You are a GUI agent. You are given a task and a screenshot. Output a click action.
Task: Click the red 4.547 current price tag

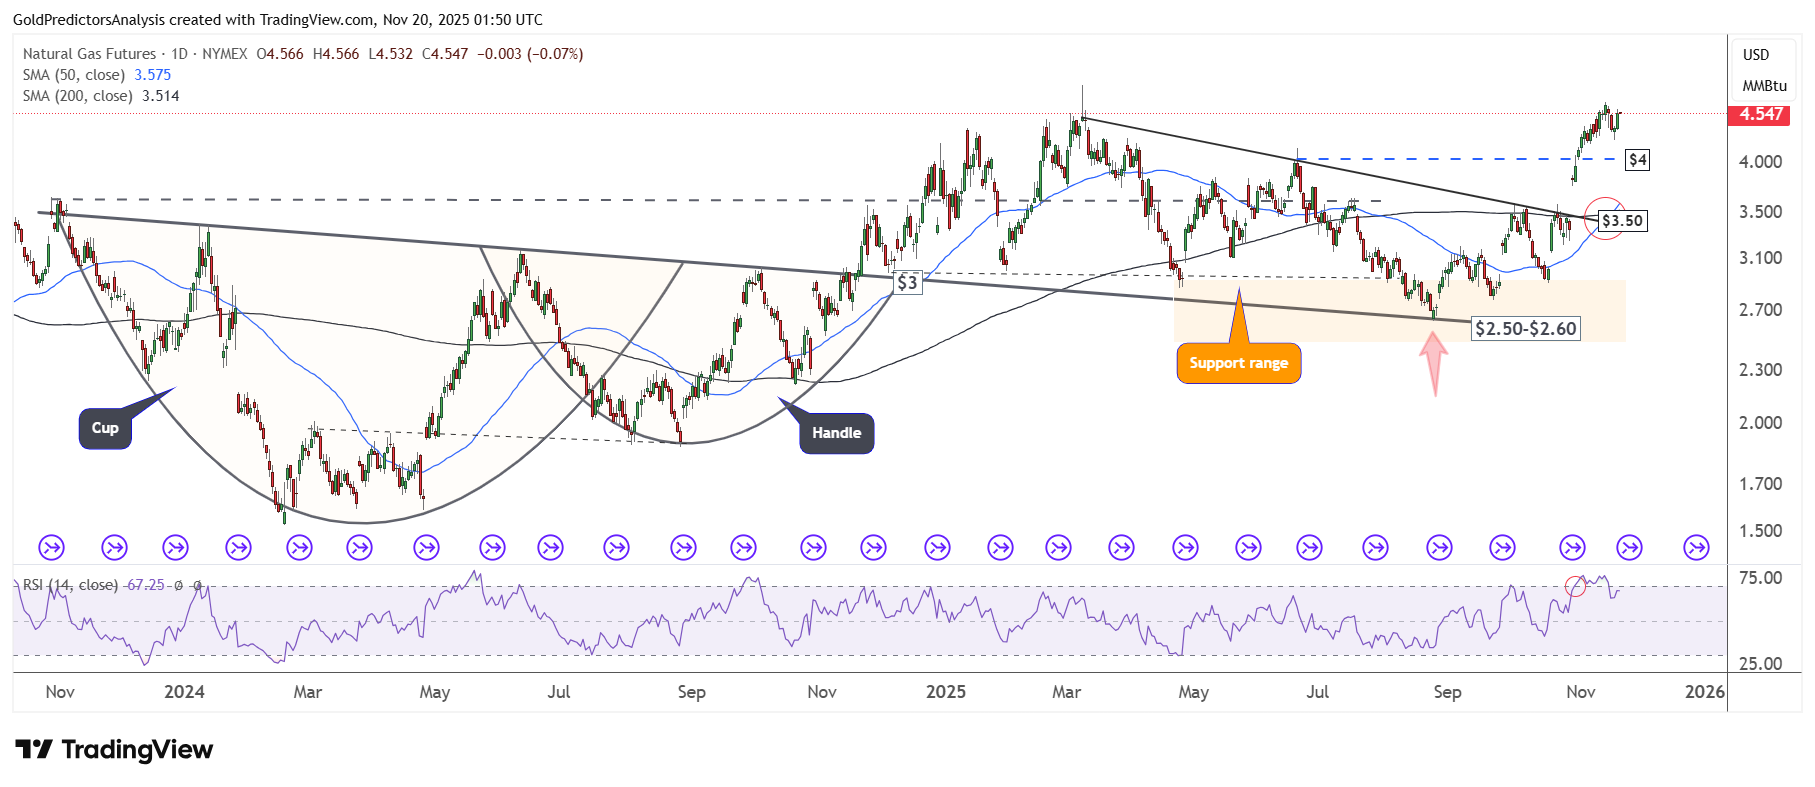[x=1760, y=115]
